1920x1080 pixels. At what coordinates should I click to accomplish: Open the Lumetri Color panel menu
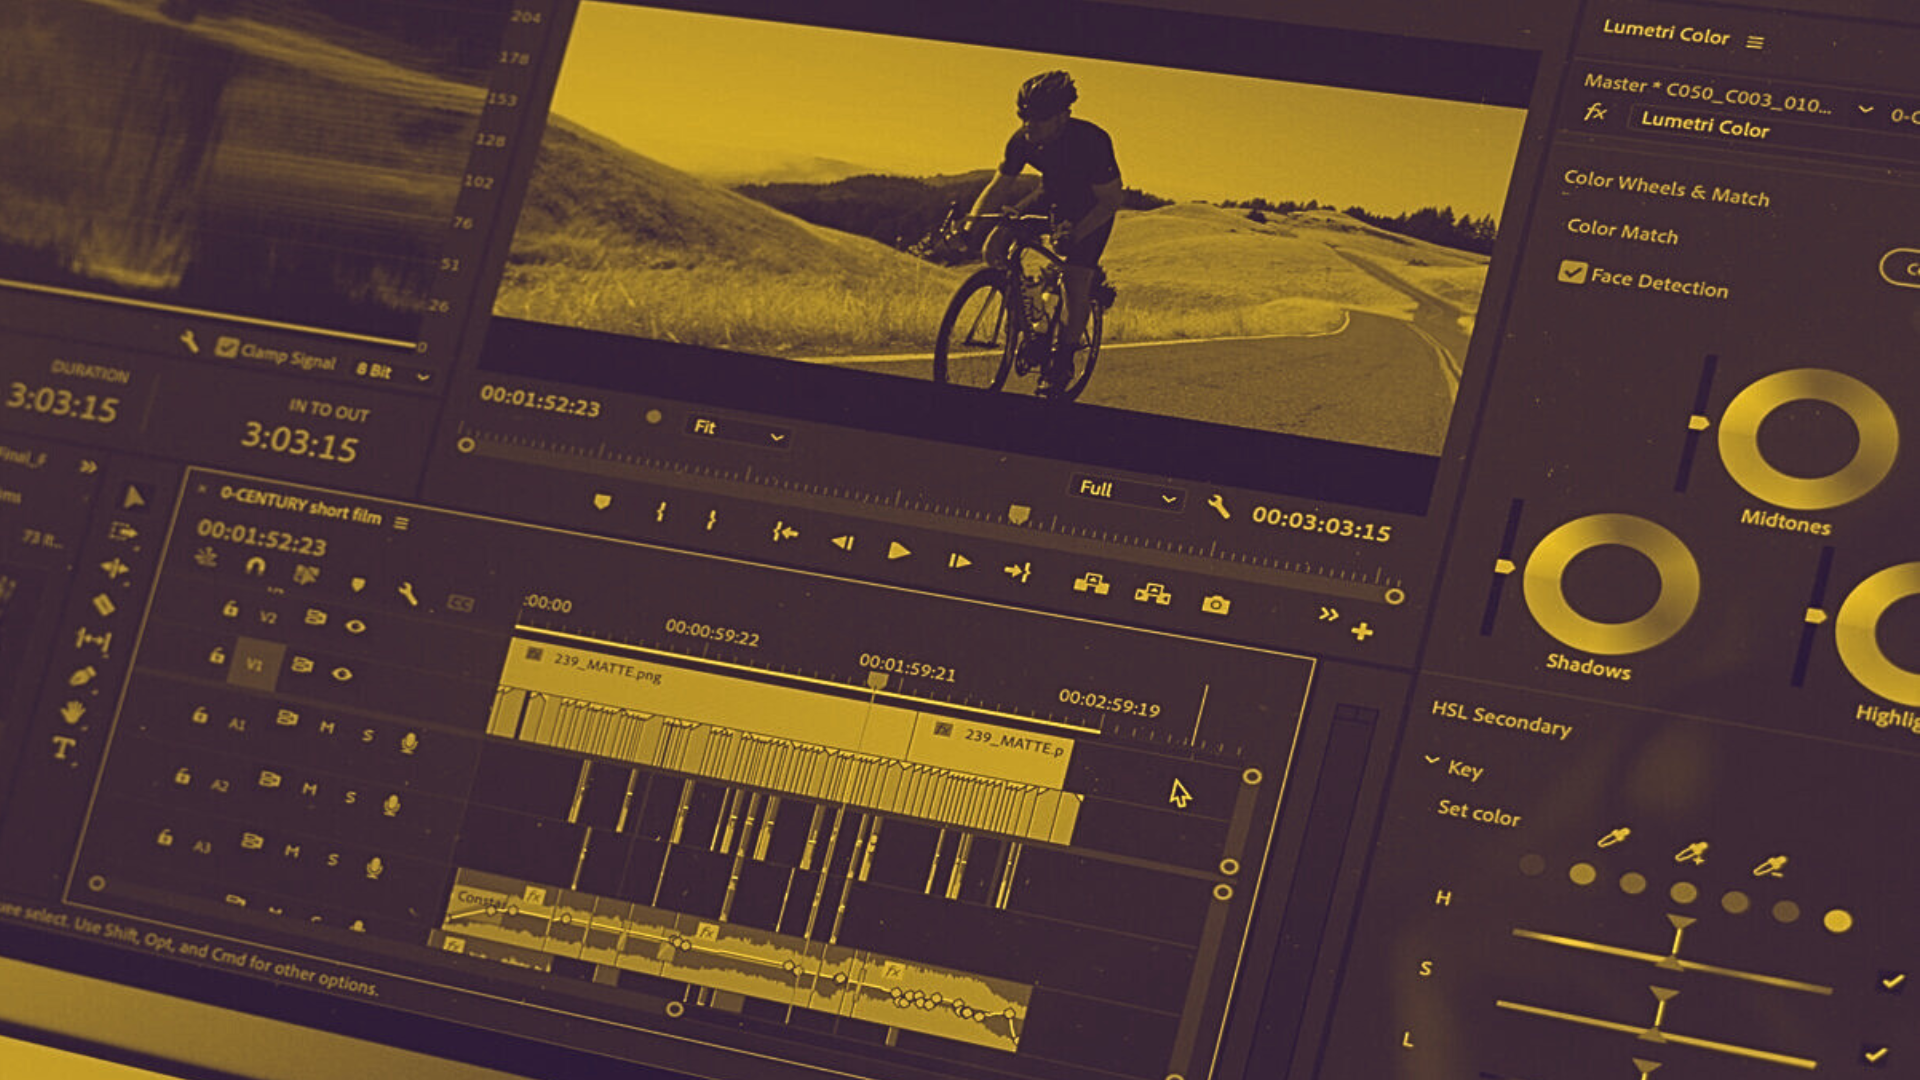1755,41
